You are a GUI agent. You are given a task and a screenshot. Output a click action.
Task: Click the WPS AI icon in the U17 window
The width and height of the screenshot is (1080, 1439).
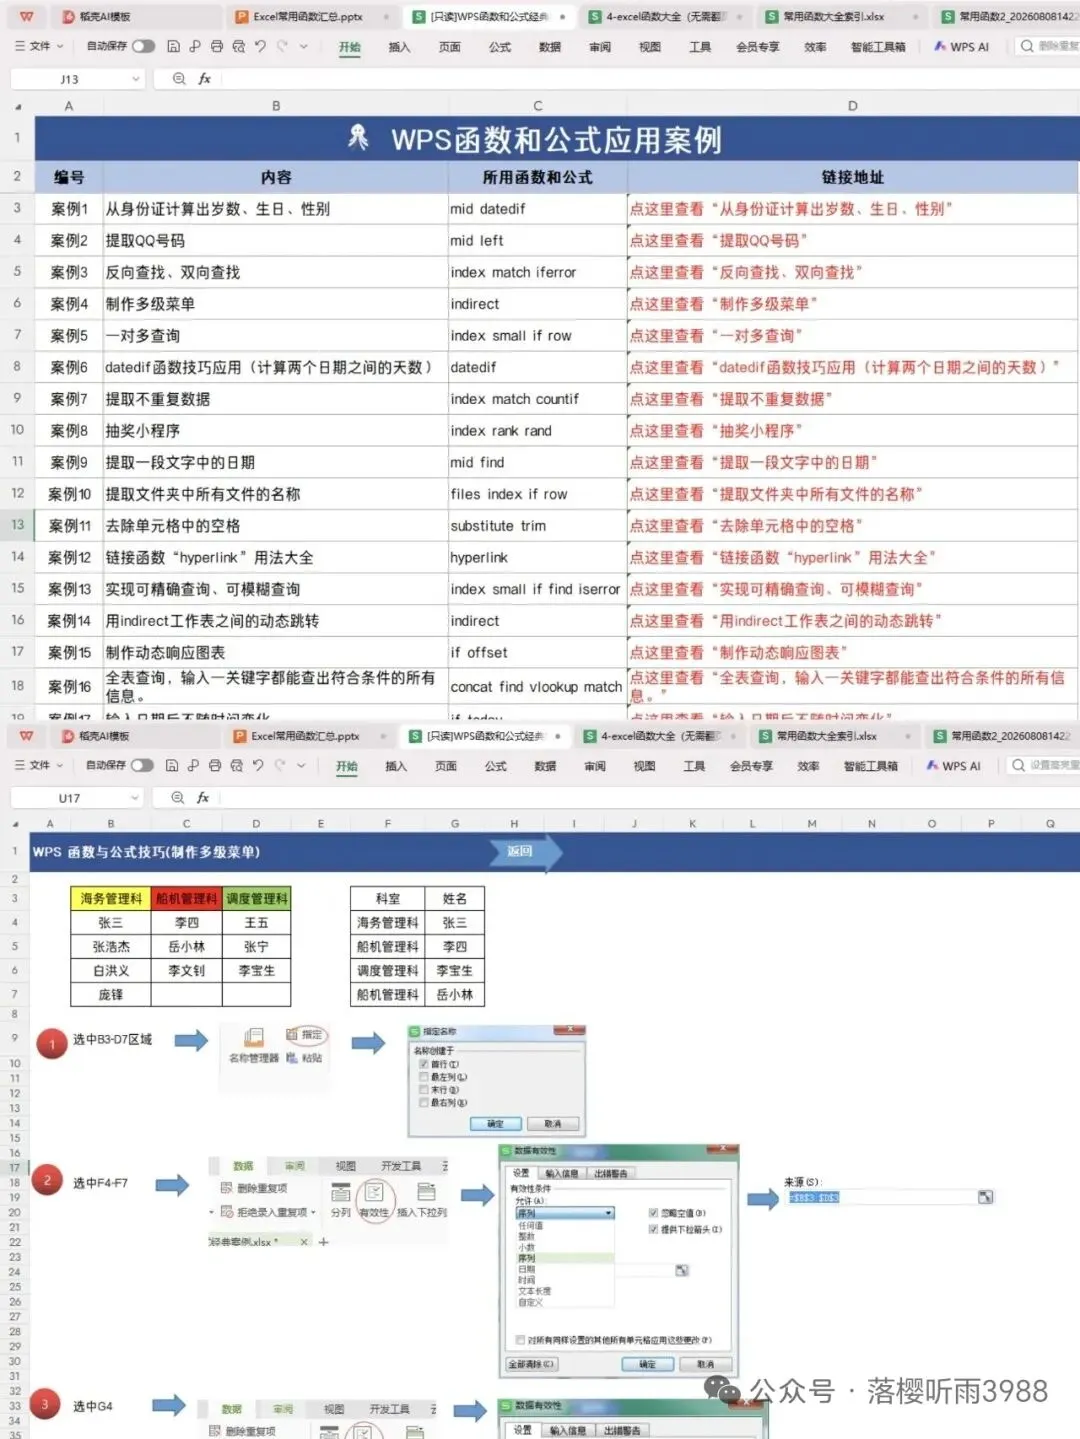click(x=932, y=765)
